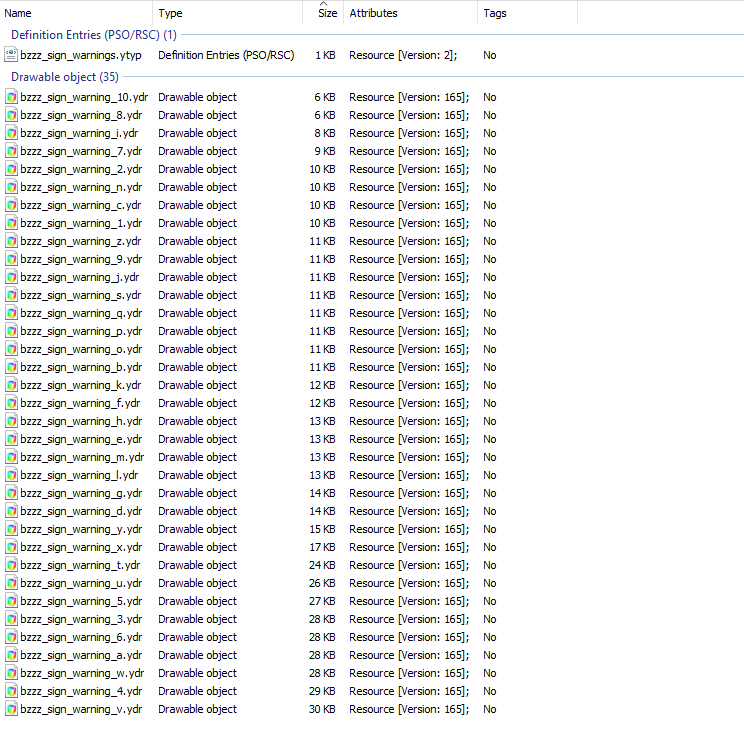Viewport: 744px width, 744px height.
Task: Click the bzzz_sign_warning_m.ydr file icon
Action: click(11, 457)
